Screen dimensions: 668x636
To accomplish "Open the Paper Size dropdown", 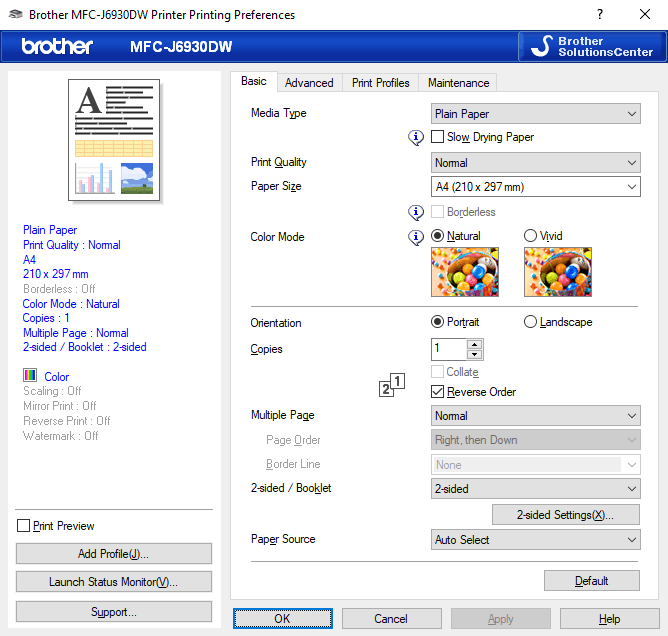I will point(536,187).
